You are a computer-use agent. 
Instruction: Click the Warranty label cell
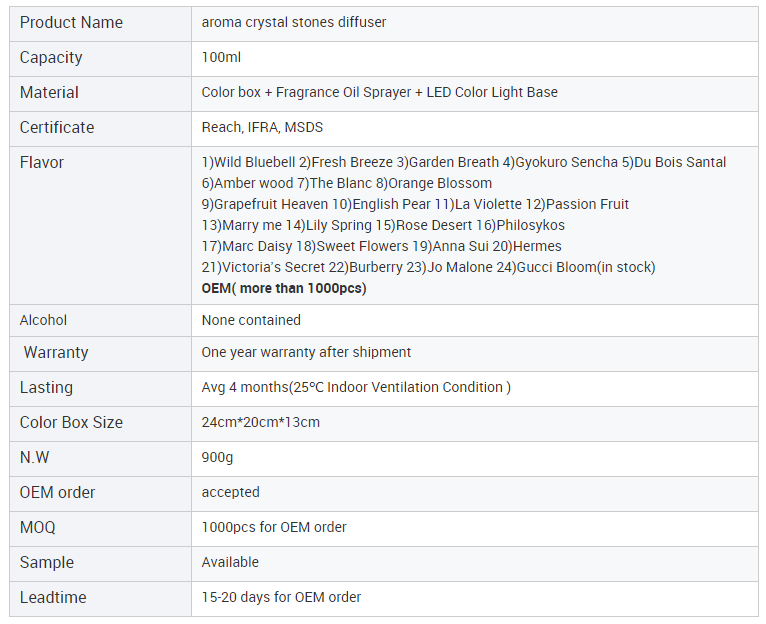pos(56,352)
